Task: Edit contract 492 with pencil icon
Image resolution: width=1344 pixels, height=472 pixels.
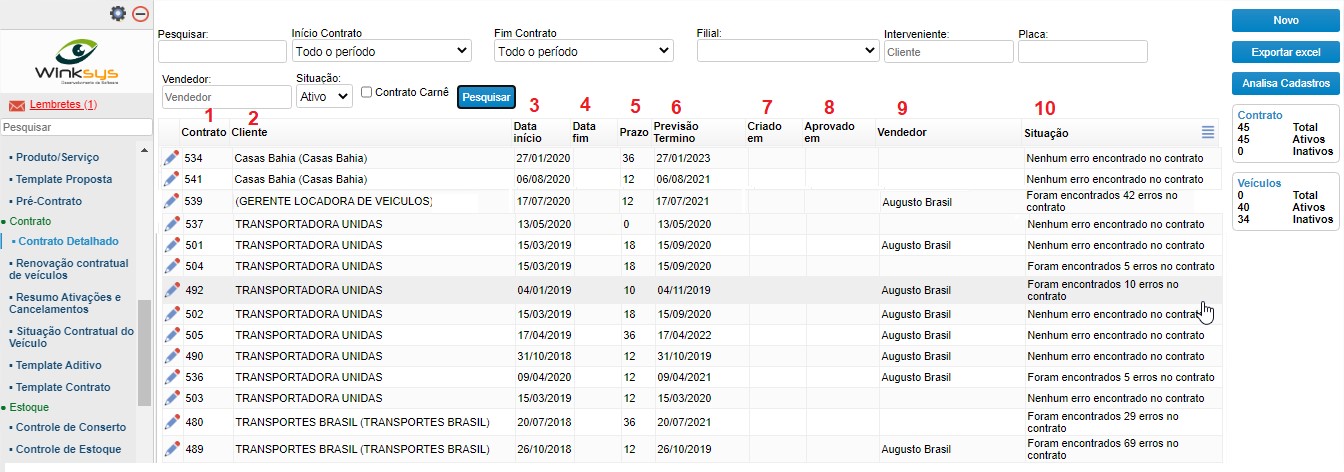Action: click(171, 290)
